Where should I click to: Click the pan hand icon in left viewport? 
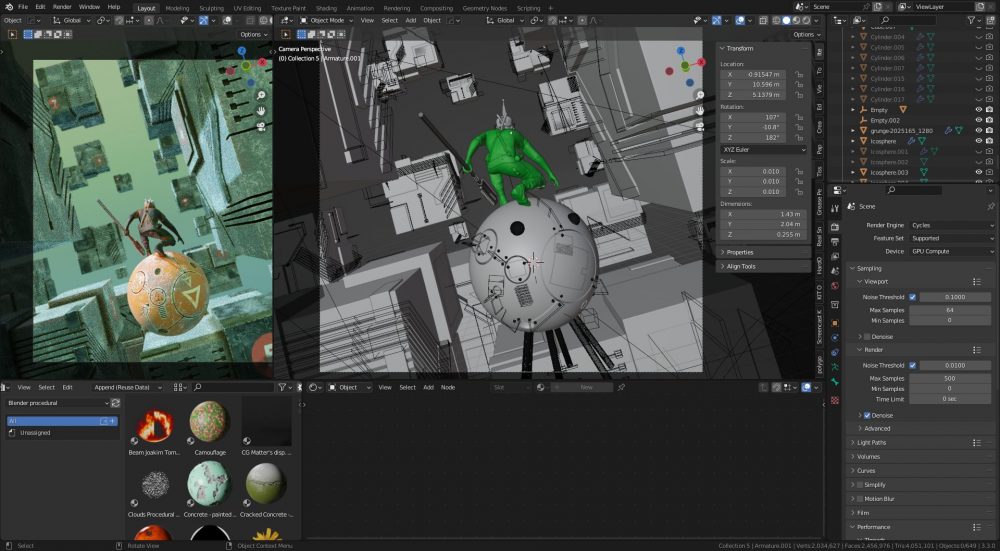point(261,110)
